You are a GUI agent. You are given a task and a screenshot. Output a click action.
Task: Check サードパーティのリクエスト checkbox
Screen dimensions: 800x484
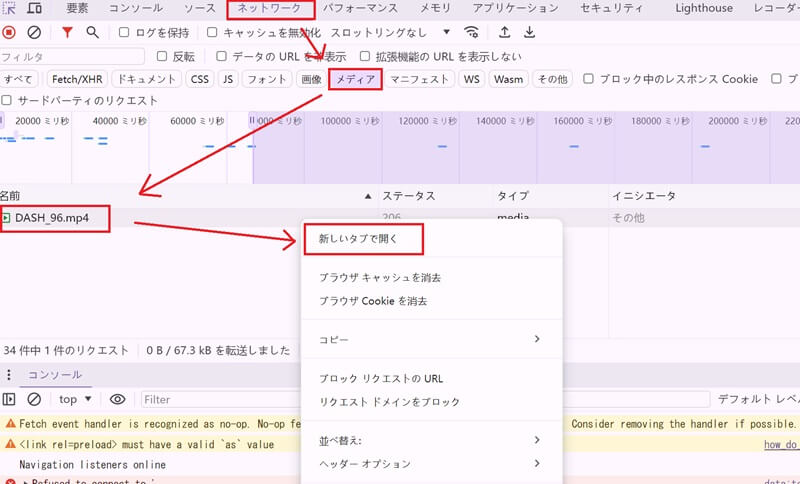[7, 100]
